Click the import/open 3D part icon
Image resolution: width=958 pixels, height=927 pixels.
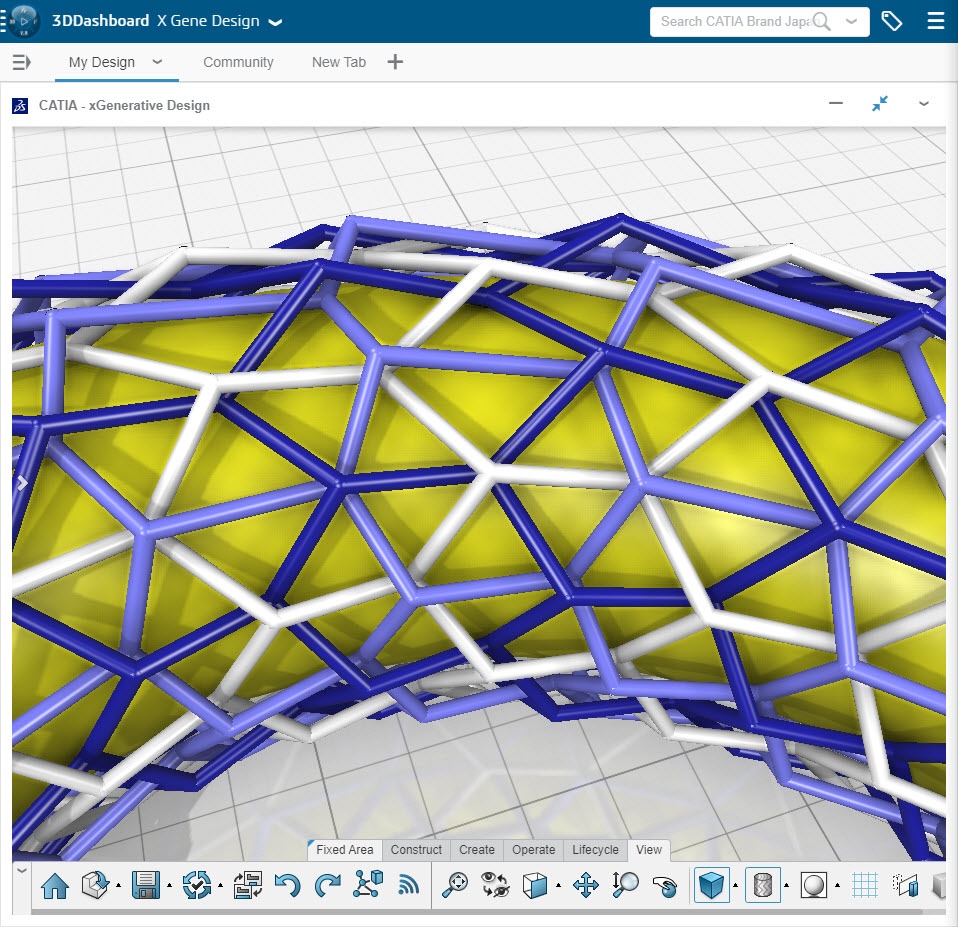95,885
